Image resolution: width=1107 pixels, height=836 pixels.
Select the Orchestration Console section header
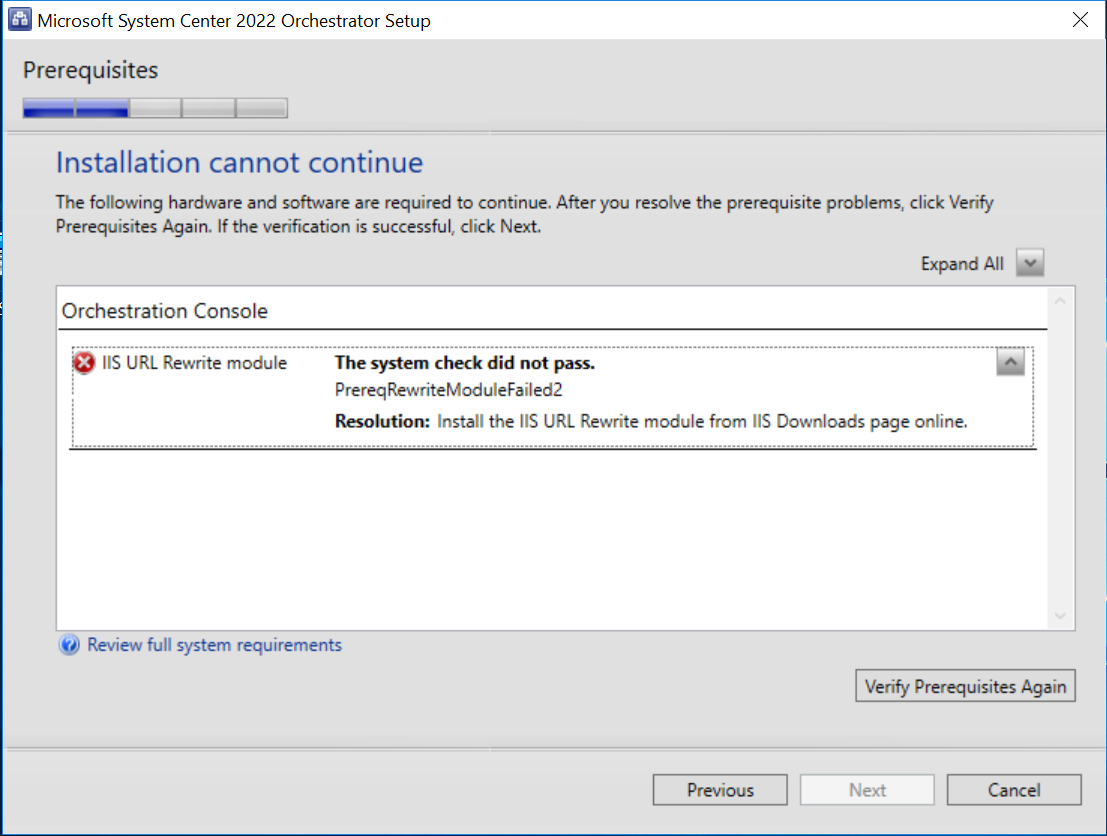tap(165, 311)
